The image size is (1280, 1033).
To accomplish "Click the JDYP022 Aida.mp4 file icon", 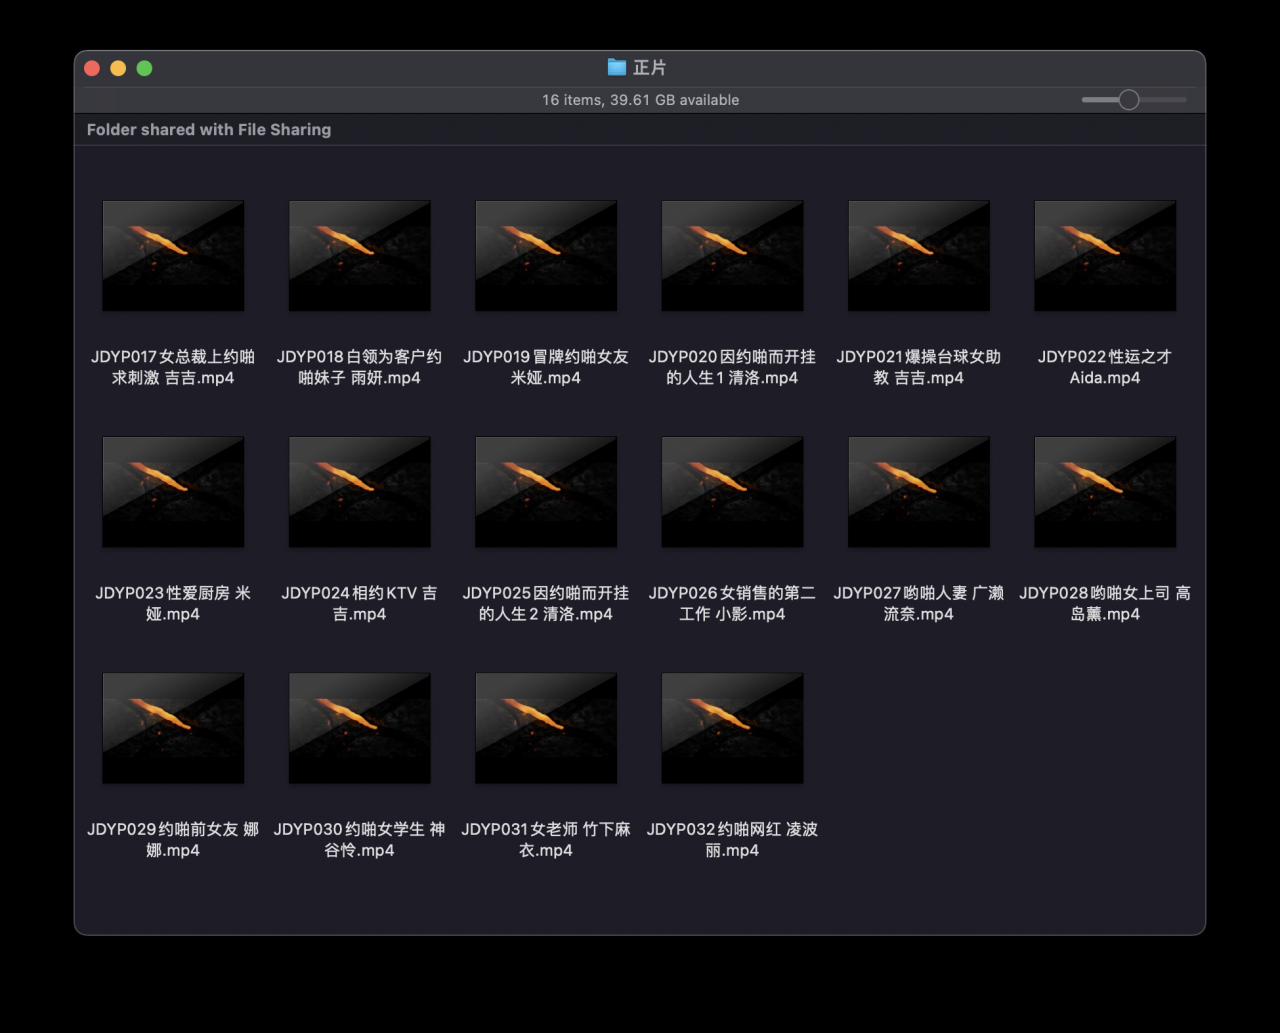I will pos(1105,256).
